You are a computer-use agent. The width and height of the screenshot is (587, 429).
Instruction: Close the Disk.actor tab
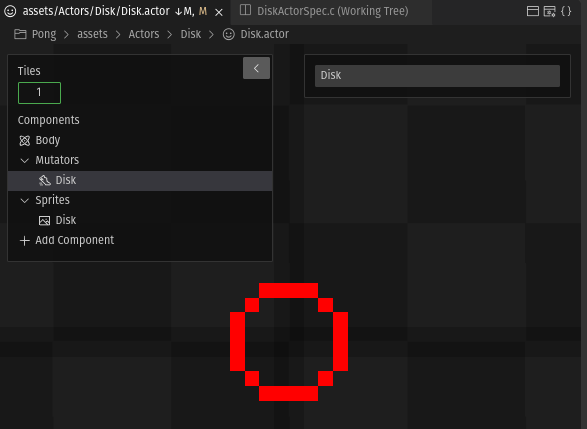219,12
